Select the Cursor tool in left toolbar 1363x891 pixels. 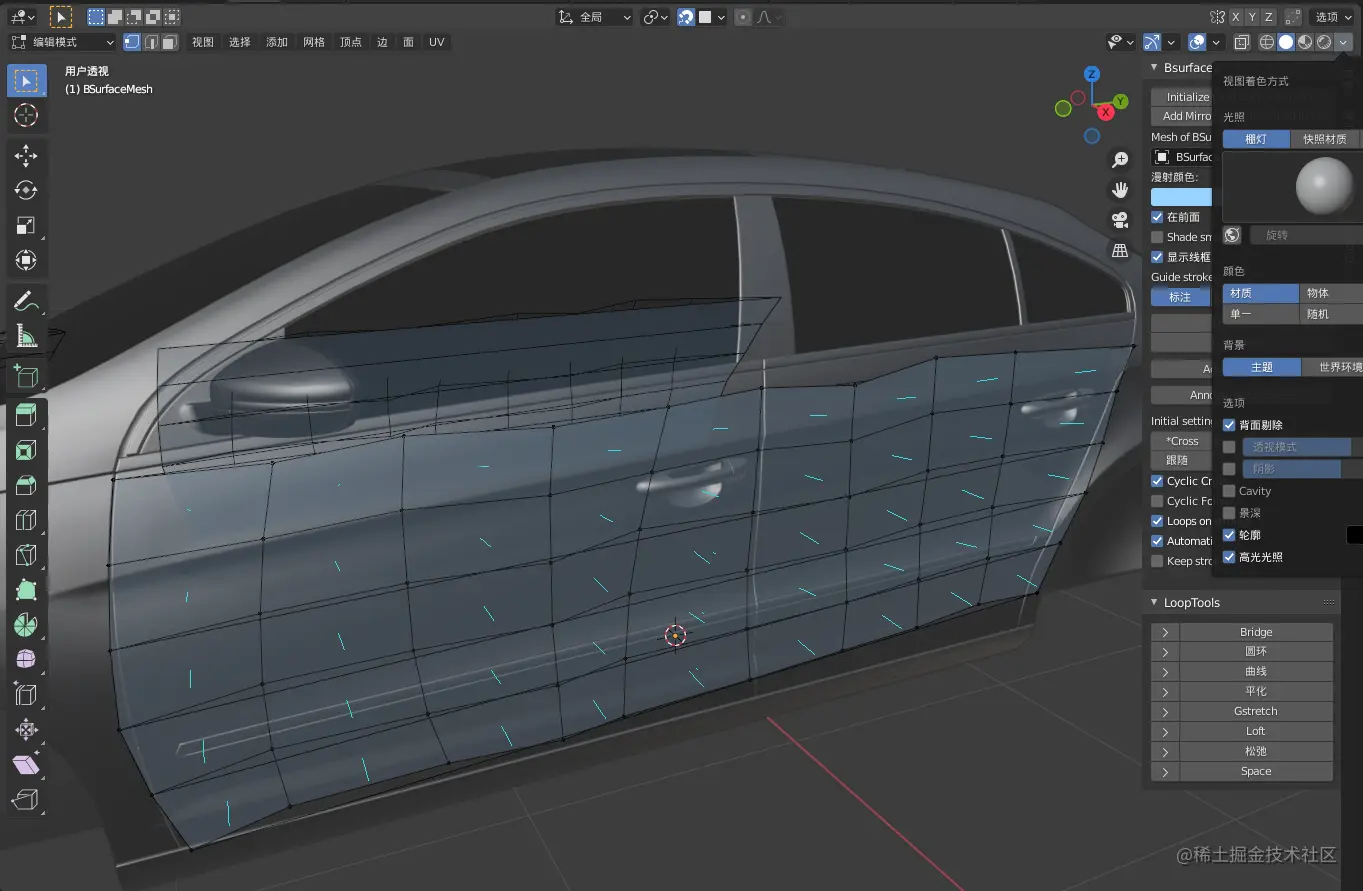(x=26, y=115)
